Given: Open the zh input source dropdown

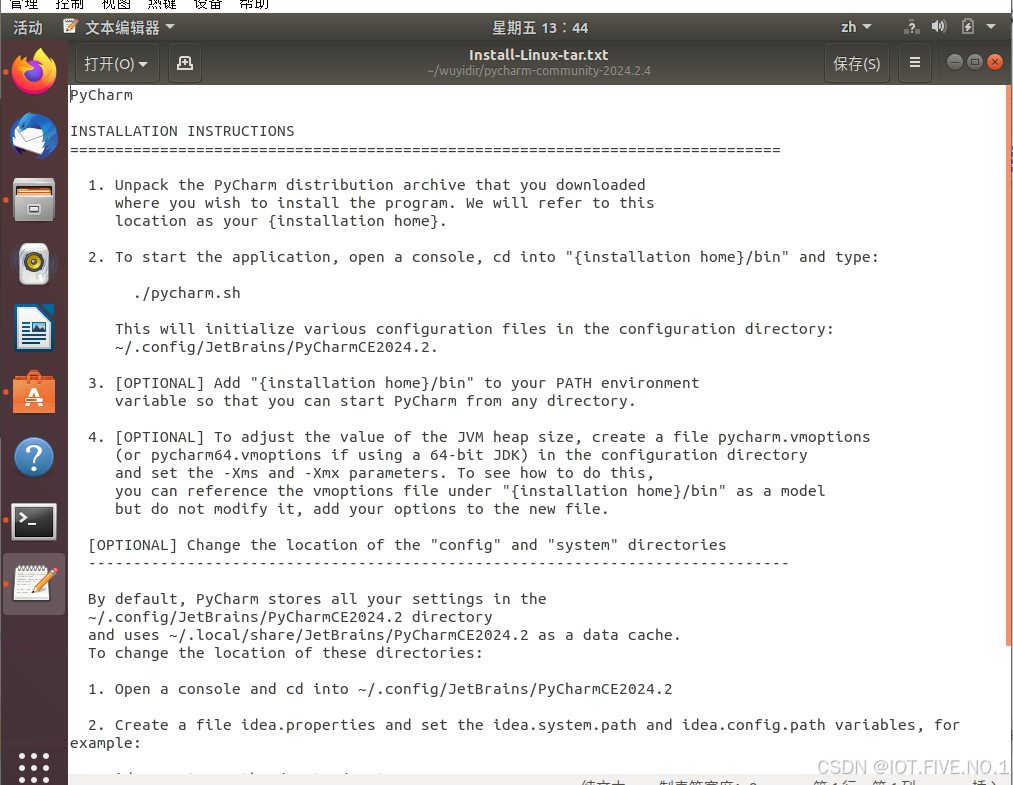Looking at the screenshot, I should coord(856,27).
